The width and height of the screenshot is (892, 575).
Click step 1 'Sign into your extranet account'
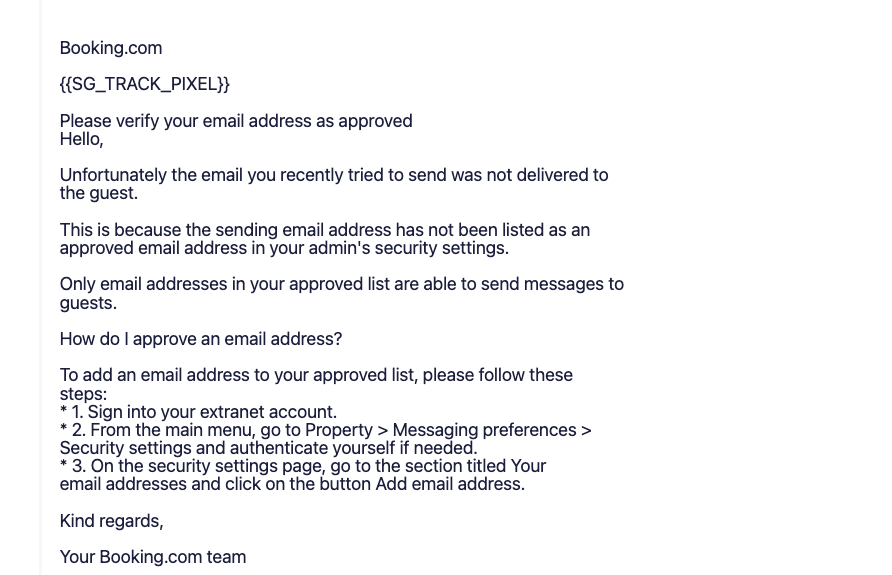point(199,412)
